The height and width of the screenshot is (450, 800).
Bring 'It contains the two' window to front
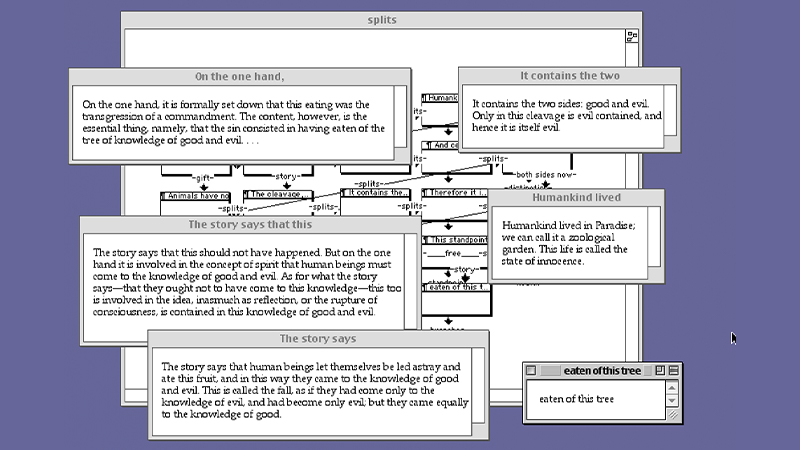point(569,76)
